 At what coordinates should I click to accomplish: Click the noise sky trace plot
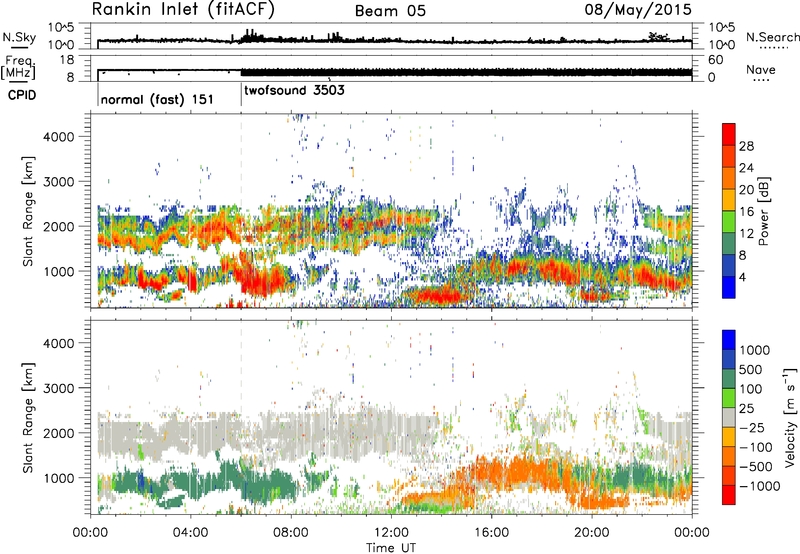pos(391,36)
